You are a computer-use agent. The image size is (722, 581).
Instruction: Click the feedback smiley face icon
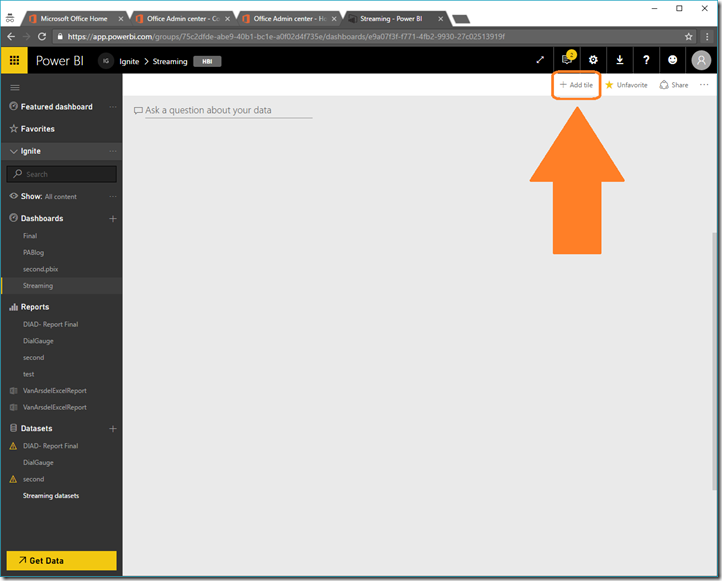pyautogui.click(x=673, y=60)
